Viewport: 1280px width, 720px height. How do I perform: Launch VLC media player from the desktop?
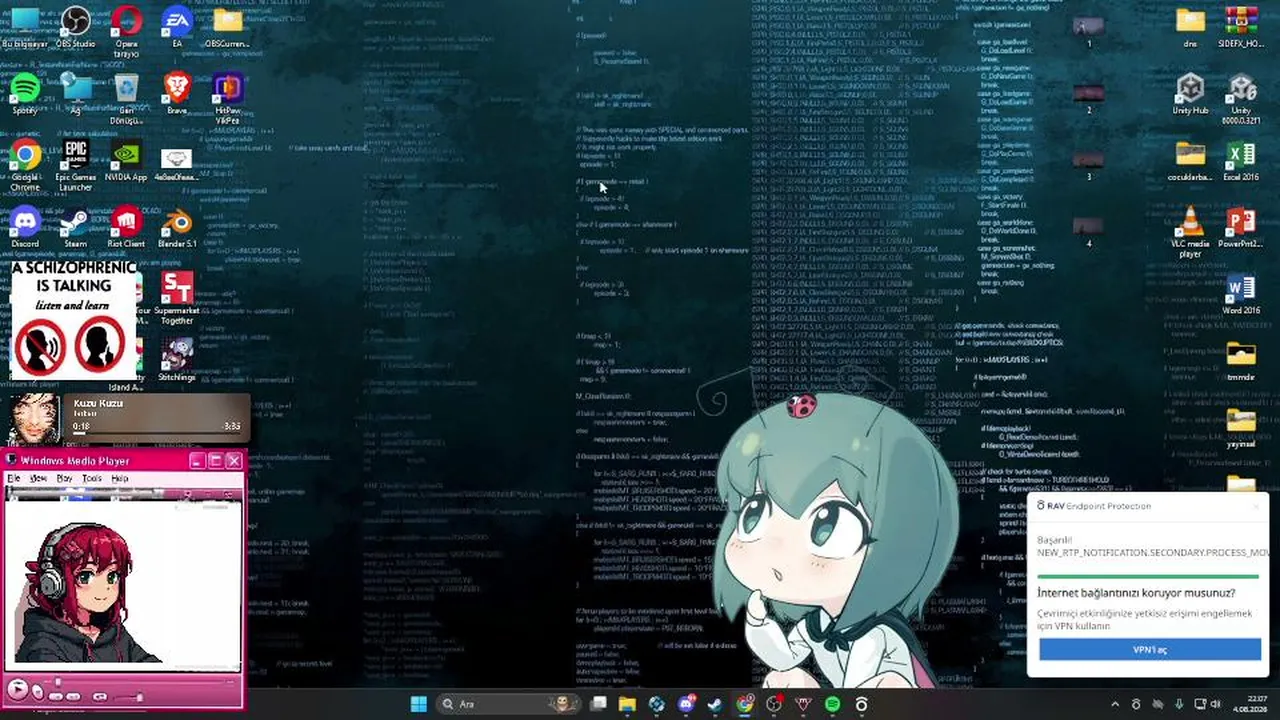click(1190, 232)
